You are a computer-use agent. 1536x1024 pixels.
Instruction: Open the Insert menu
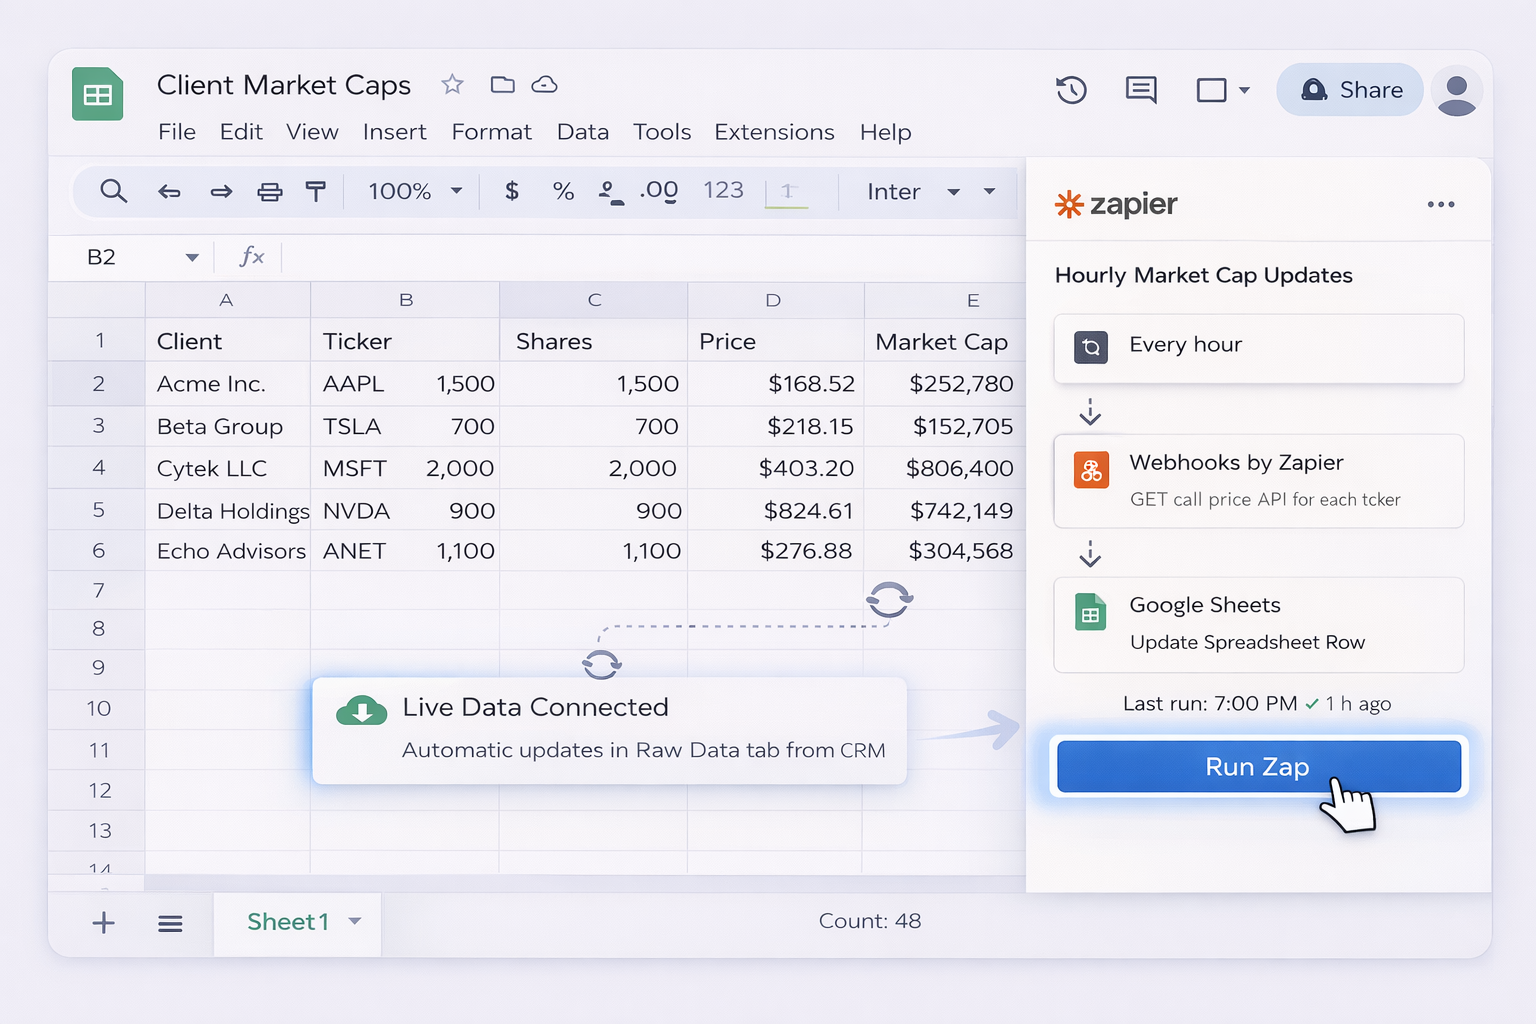[x=394, y=132]
